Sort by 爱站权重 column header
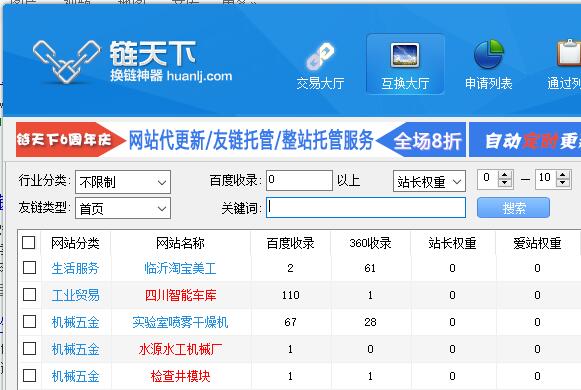Screen dimensions: 581x390 click(x=537, y=243)
